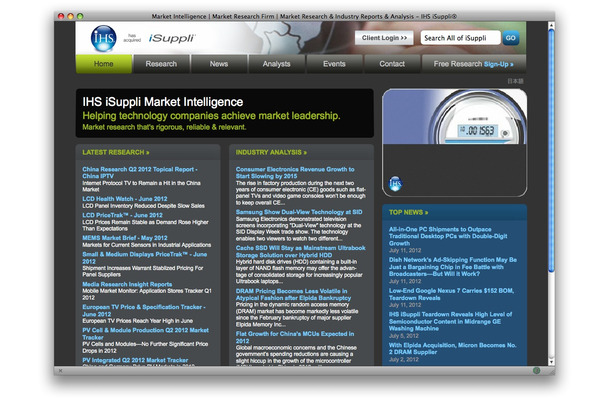The height and width of the screenshot is (400, 610).
Task: Click the smart meter banner image
Action: 454,117
